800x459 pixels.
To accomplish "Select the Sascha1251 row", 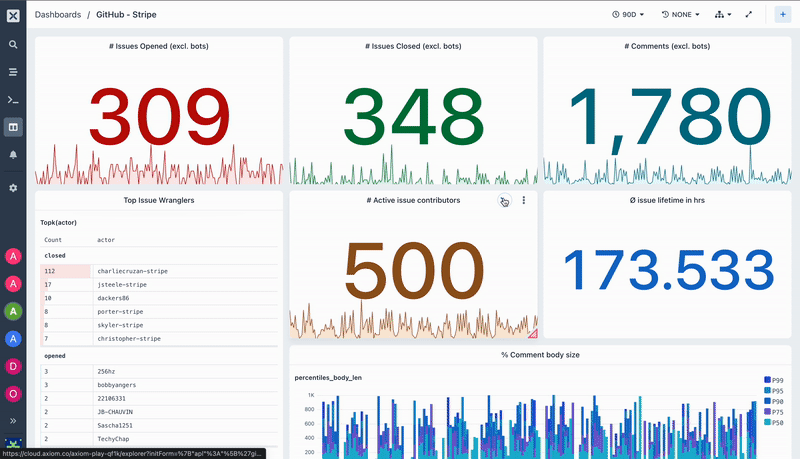I will point(159,425).
